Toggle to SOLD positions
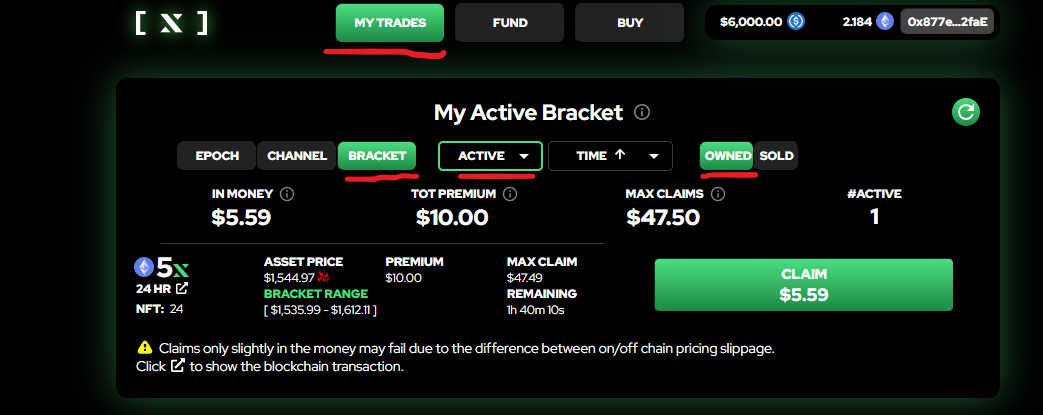The image size is (1043, 415). [776, 156]
